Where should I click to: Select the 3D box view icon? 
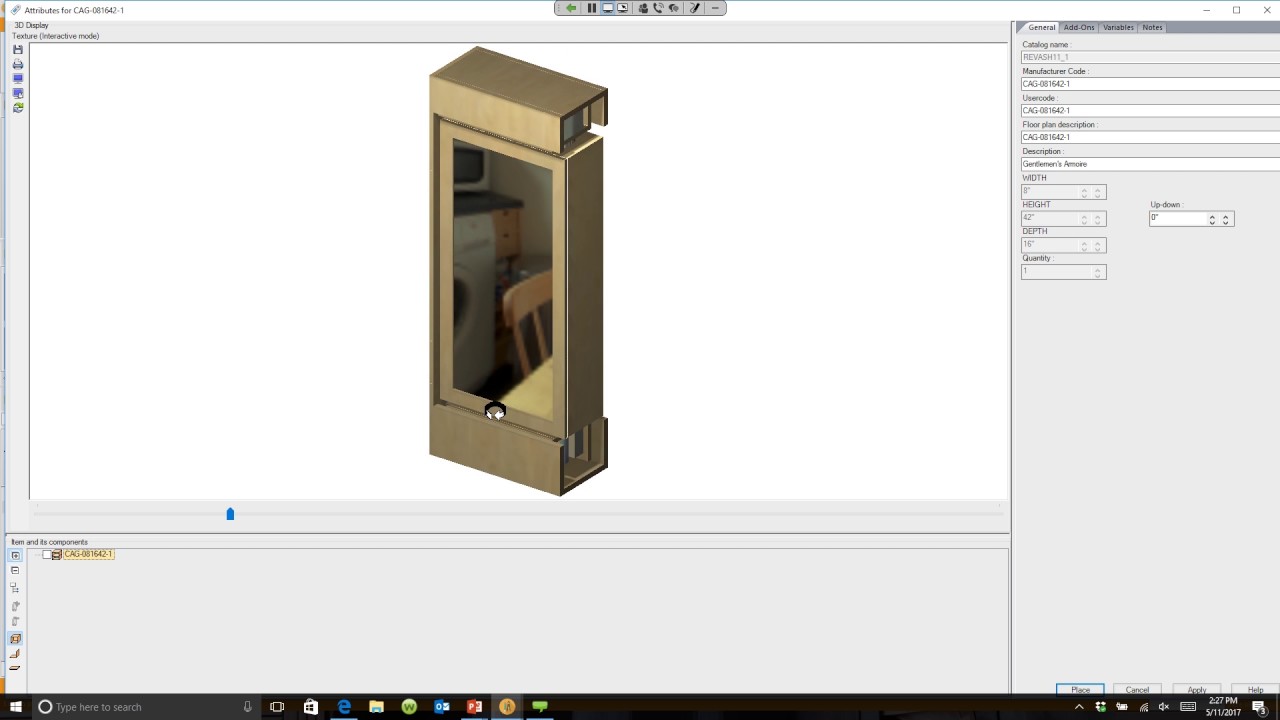(x=15, y=638)
